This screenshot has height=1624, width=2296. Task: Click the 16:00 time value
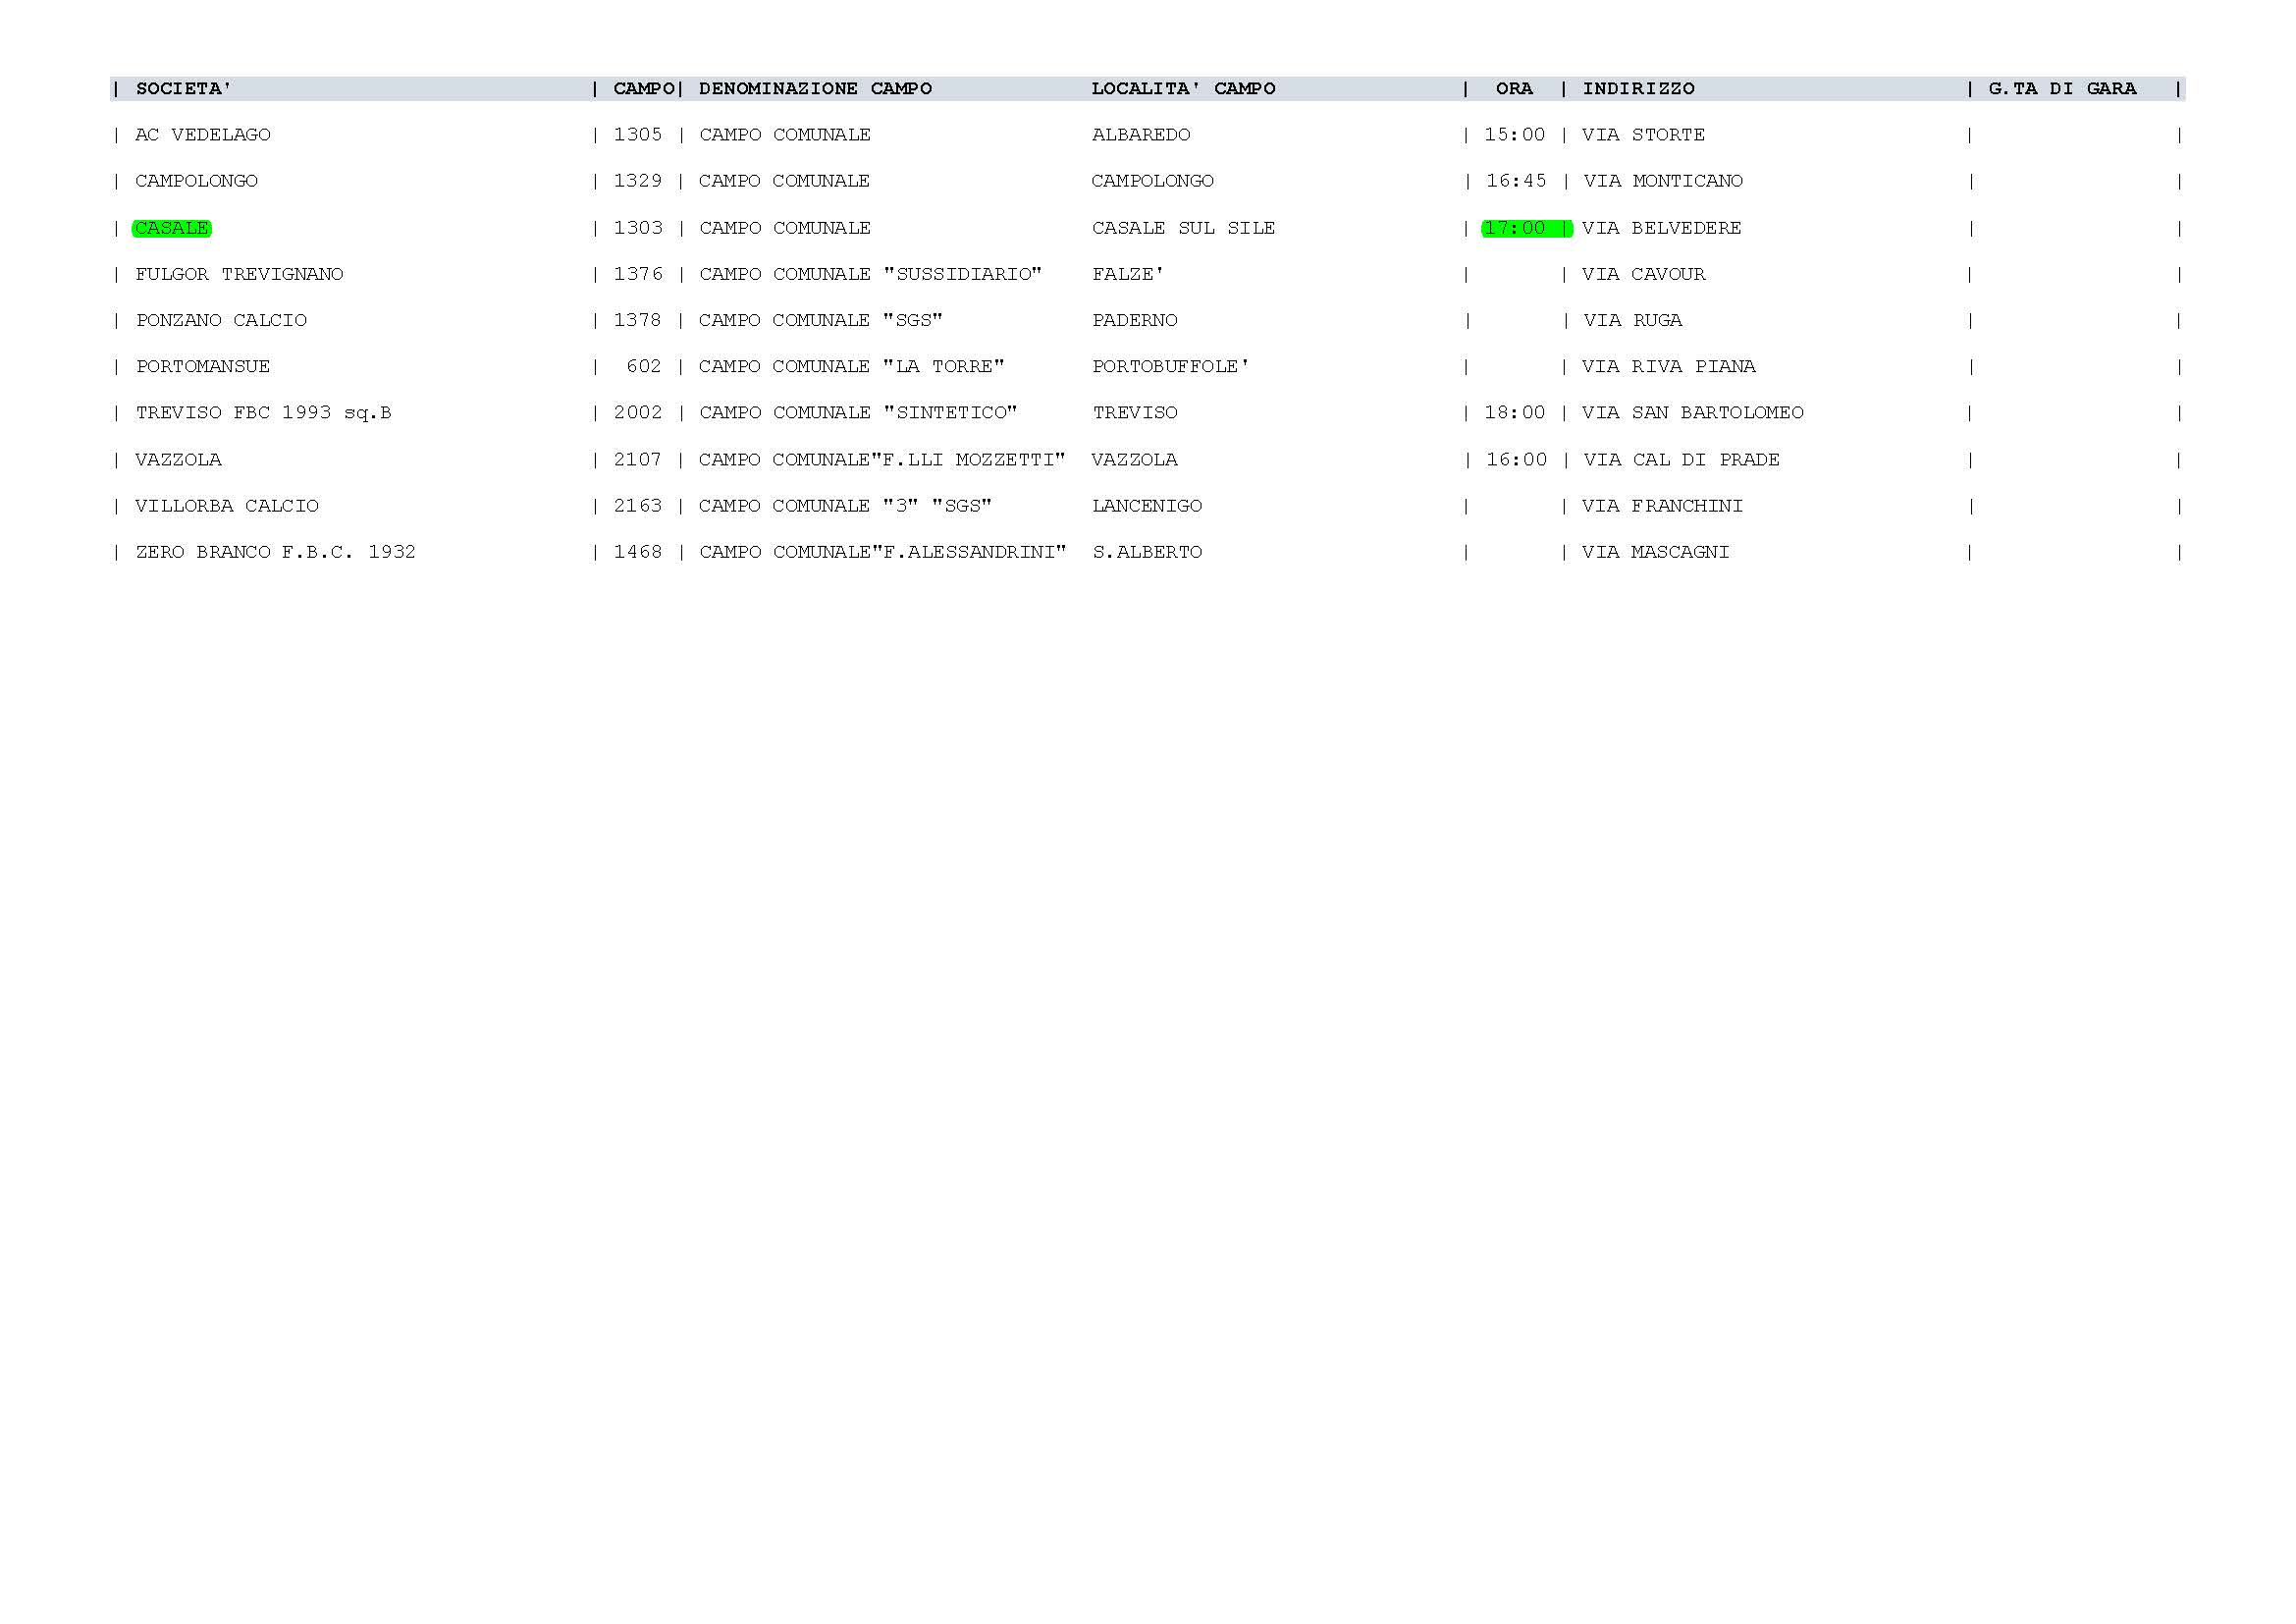[1516, 460]
